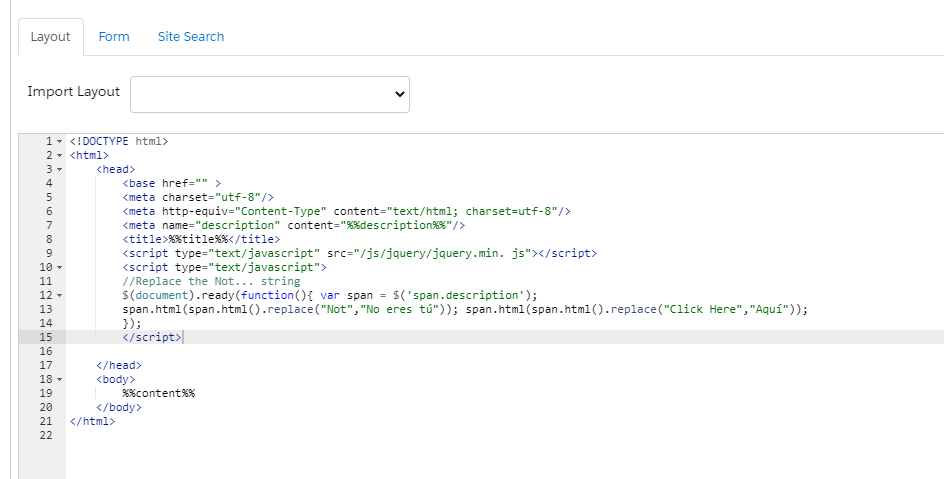Collapse the head section fold on line 3

click(x=60, y=169)
